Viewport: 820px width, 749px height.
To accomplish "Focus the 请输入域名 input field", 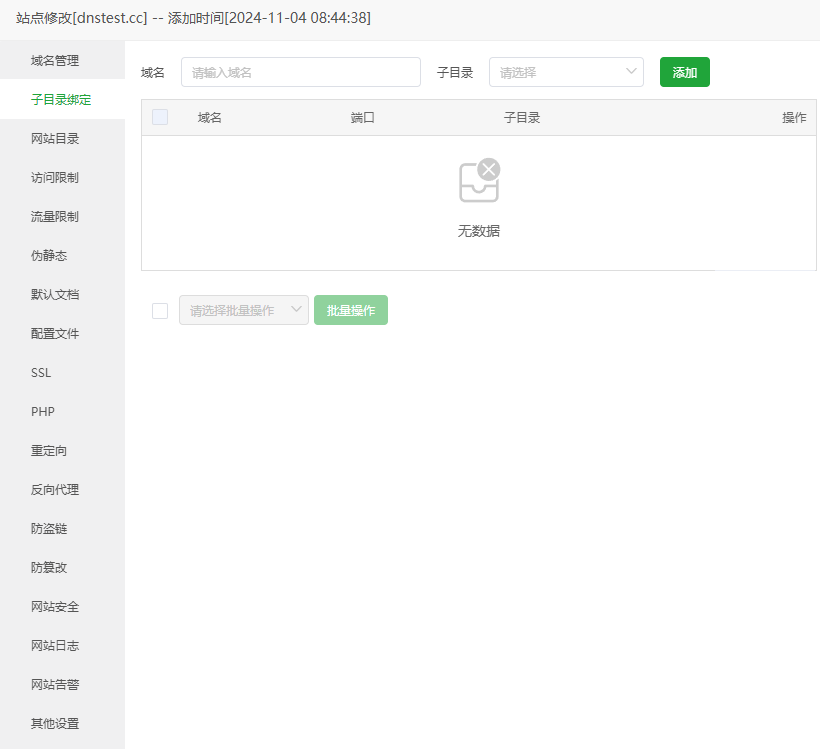I will click(300, 72).
